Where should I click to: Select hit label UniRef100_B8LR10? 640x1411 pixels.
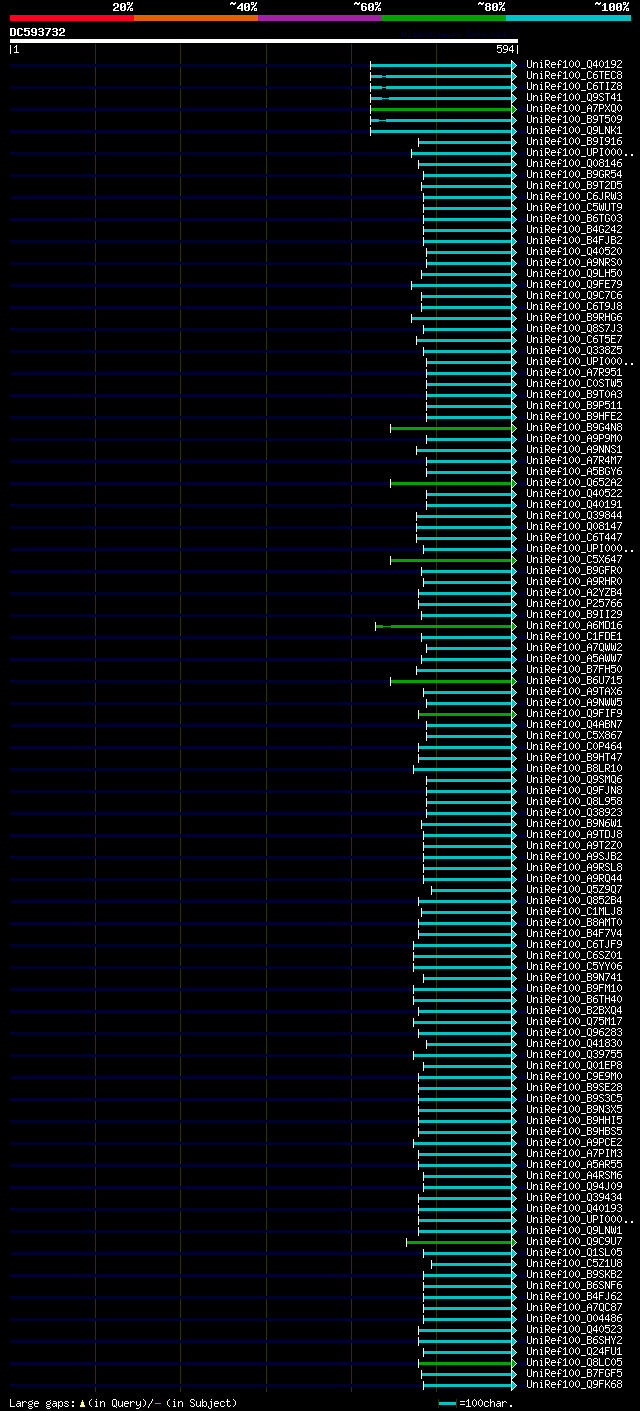pos(574,768)
